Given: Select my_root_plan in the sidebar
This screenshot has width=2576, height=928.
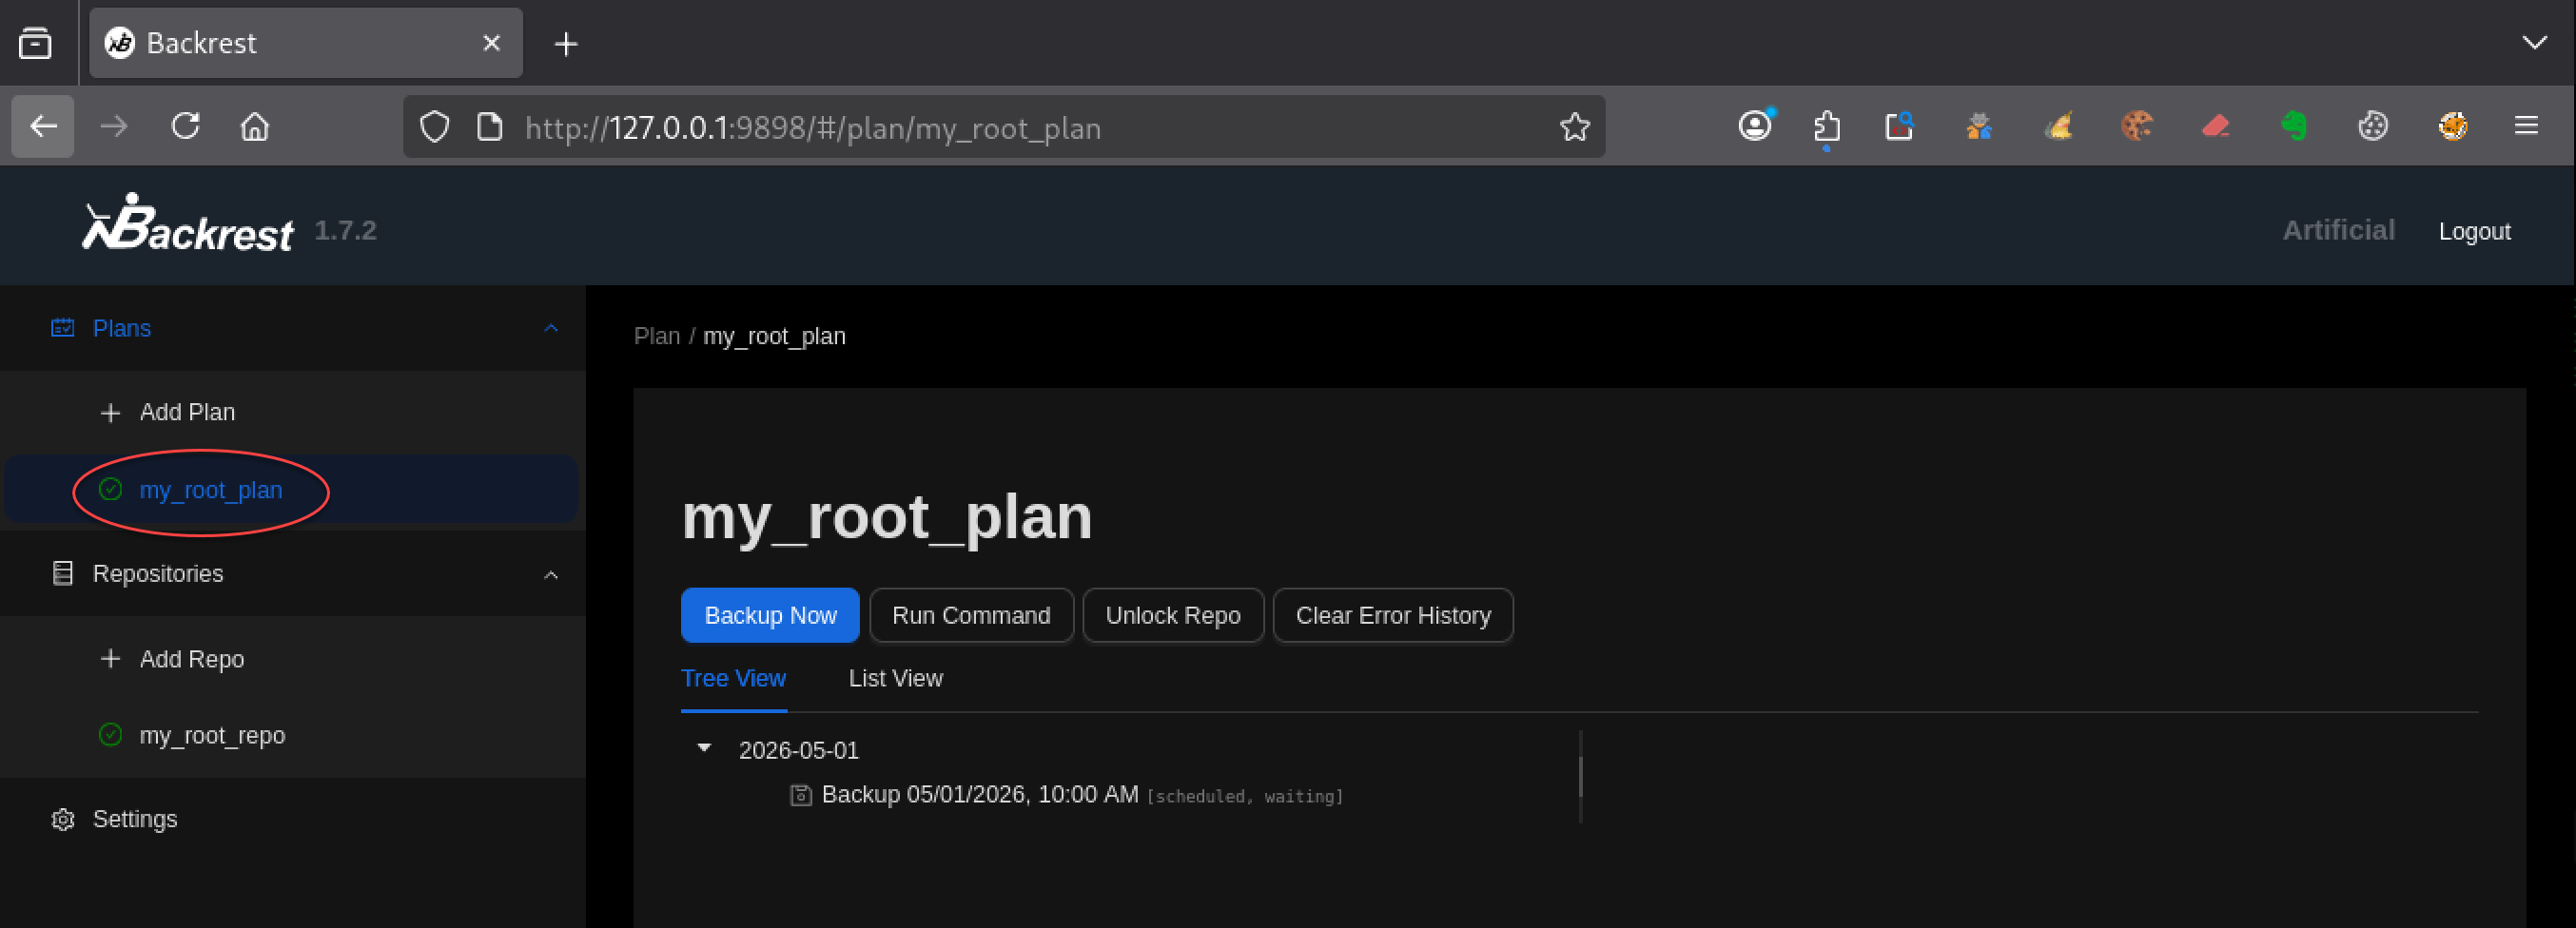Looking at the screenshot, I should (x=292, y=490).
